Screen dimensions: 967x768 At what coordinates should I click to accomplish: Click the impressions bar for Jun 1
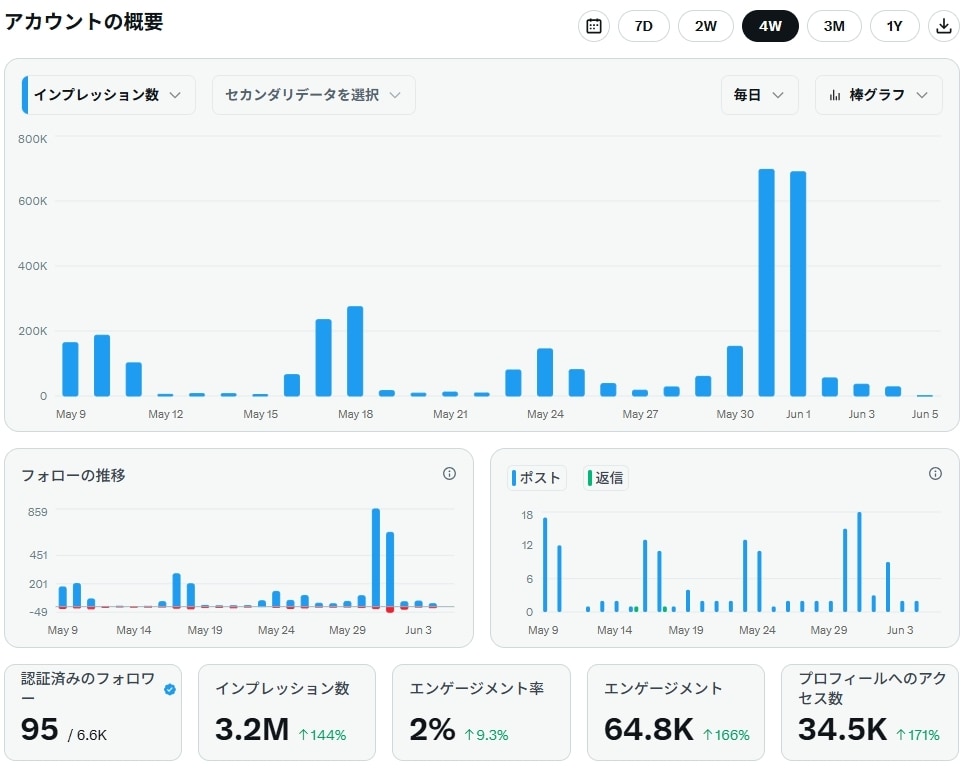pyautogui.click(x=798, y=284)
